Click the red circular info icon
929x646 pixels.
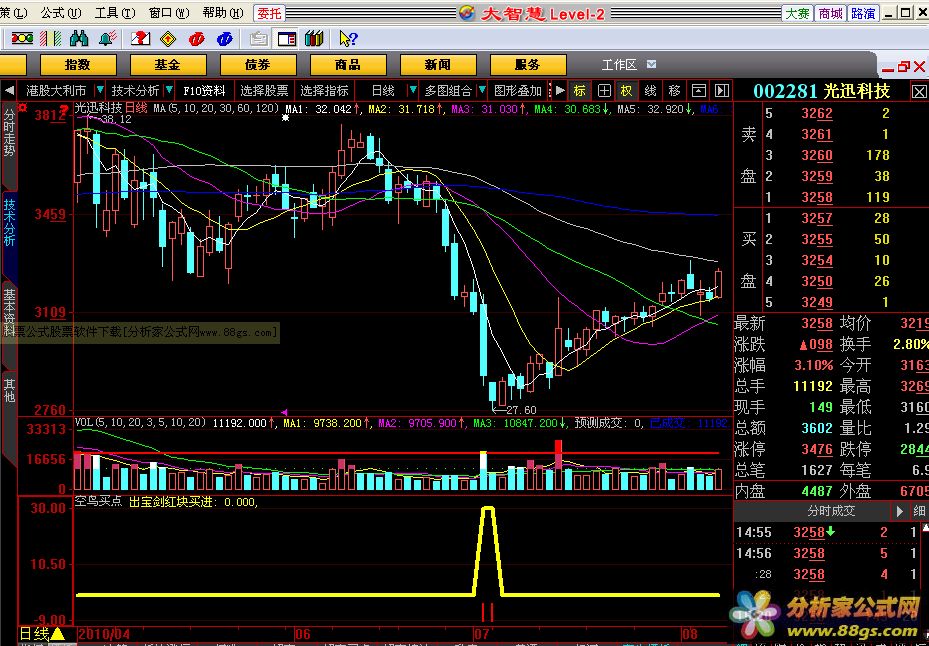pos(197,39)
